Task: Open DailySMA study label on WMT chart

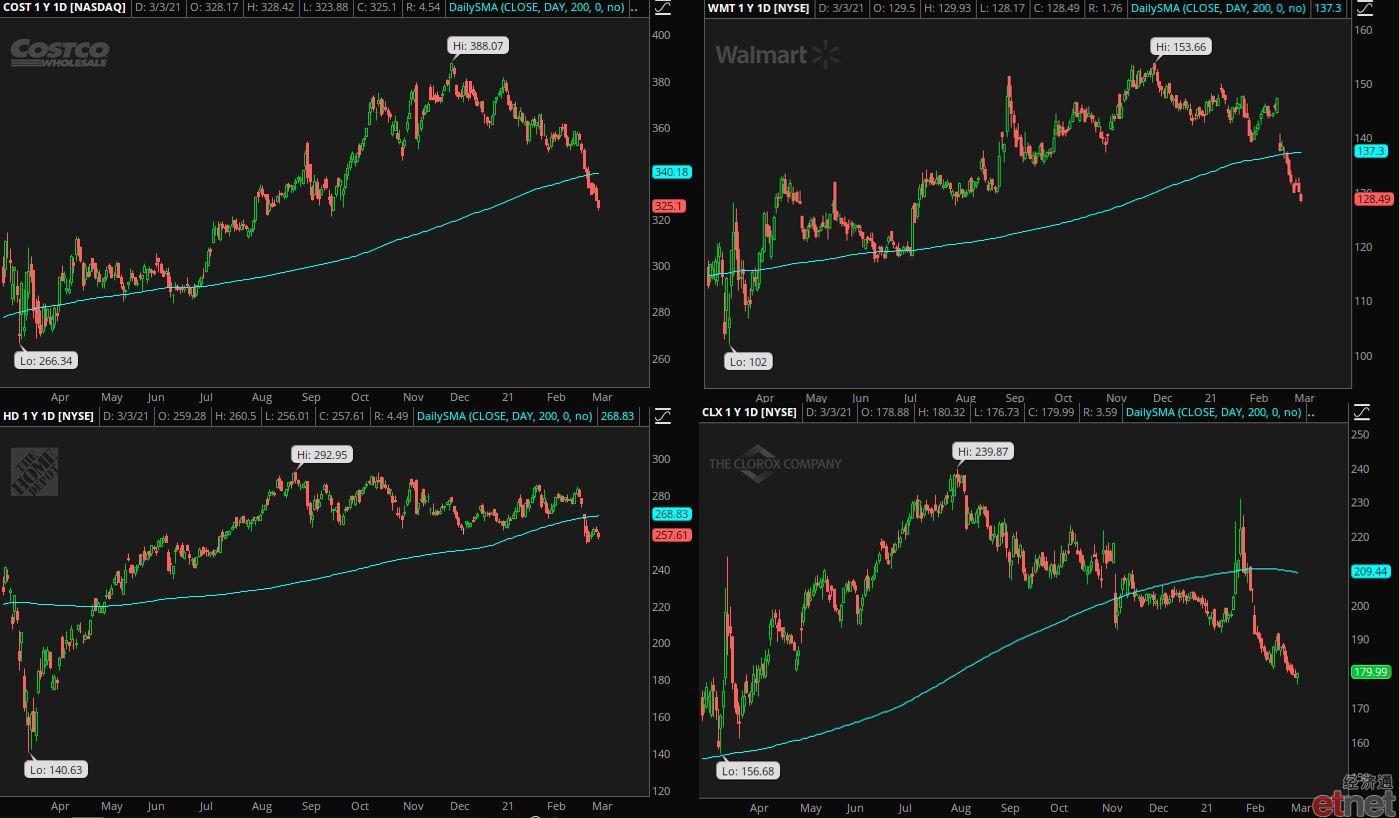Action: 1218,8
